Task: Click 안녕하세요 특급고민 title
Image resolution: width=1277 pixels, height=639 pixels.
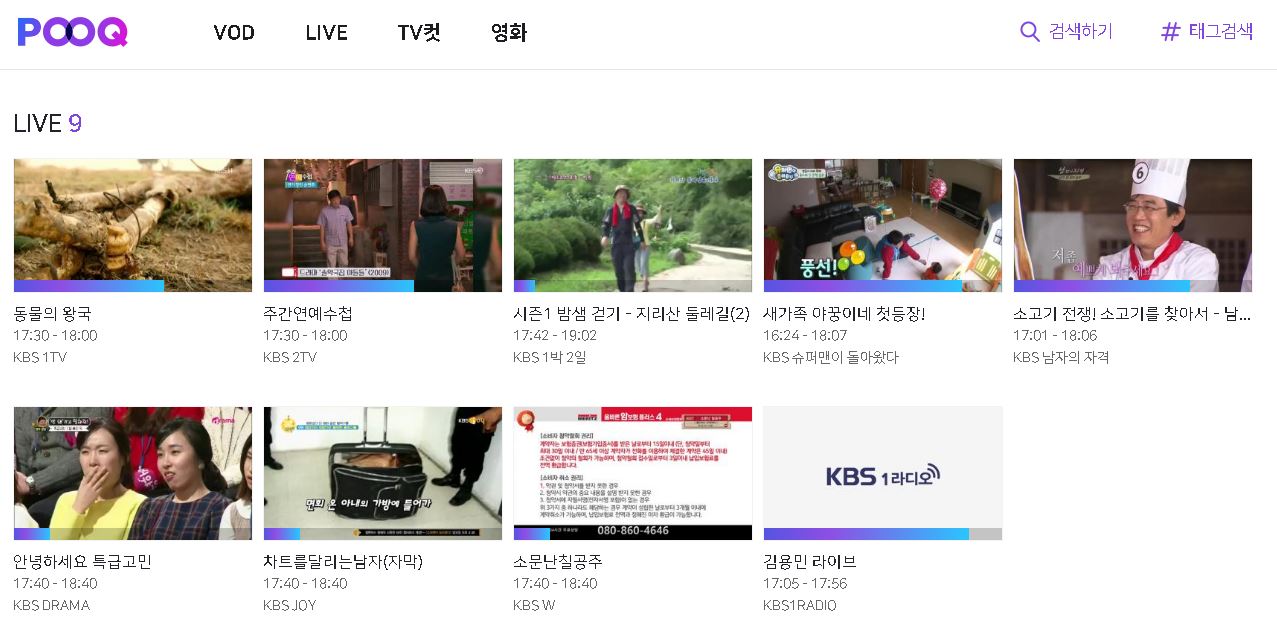Action: click(82, 562)
